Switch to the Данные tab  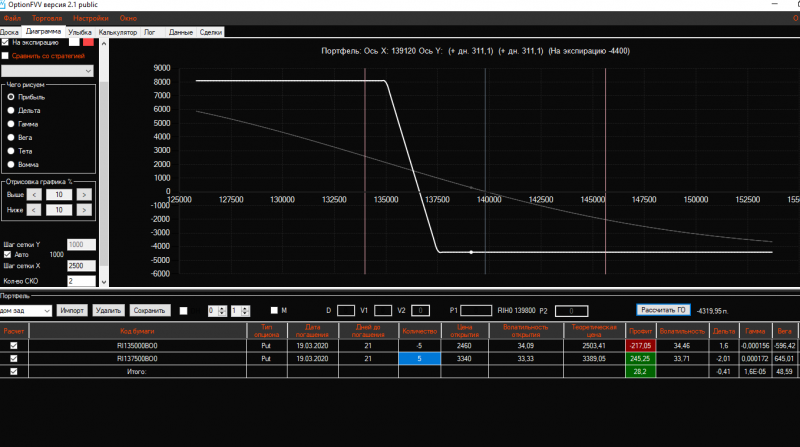(x=181, y=32)
